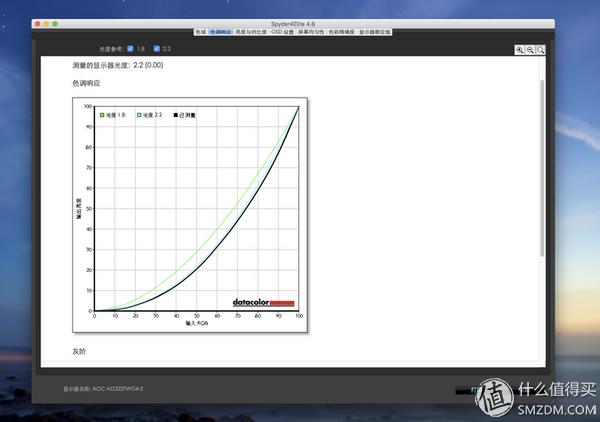Click the cyan 光度 2.2 legend swatch
This screenshot has height=422, width=600.
pos(138,115)
